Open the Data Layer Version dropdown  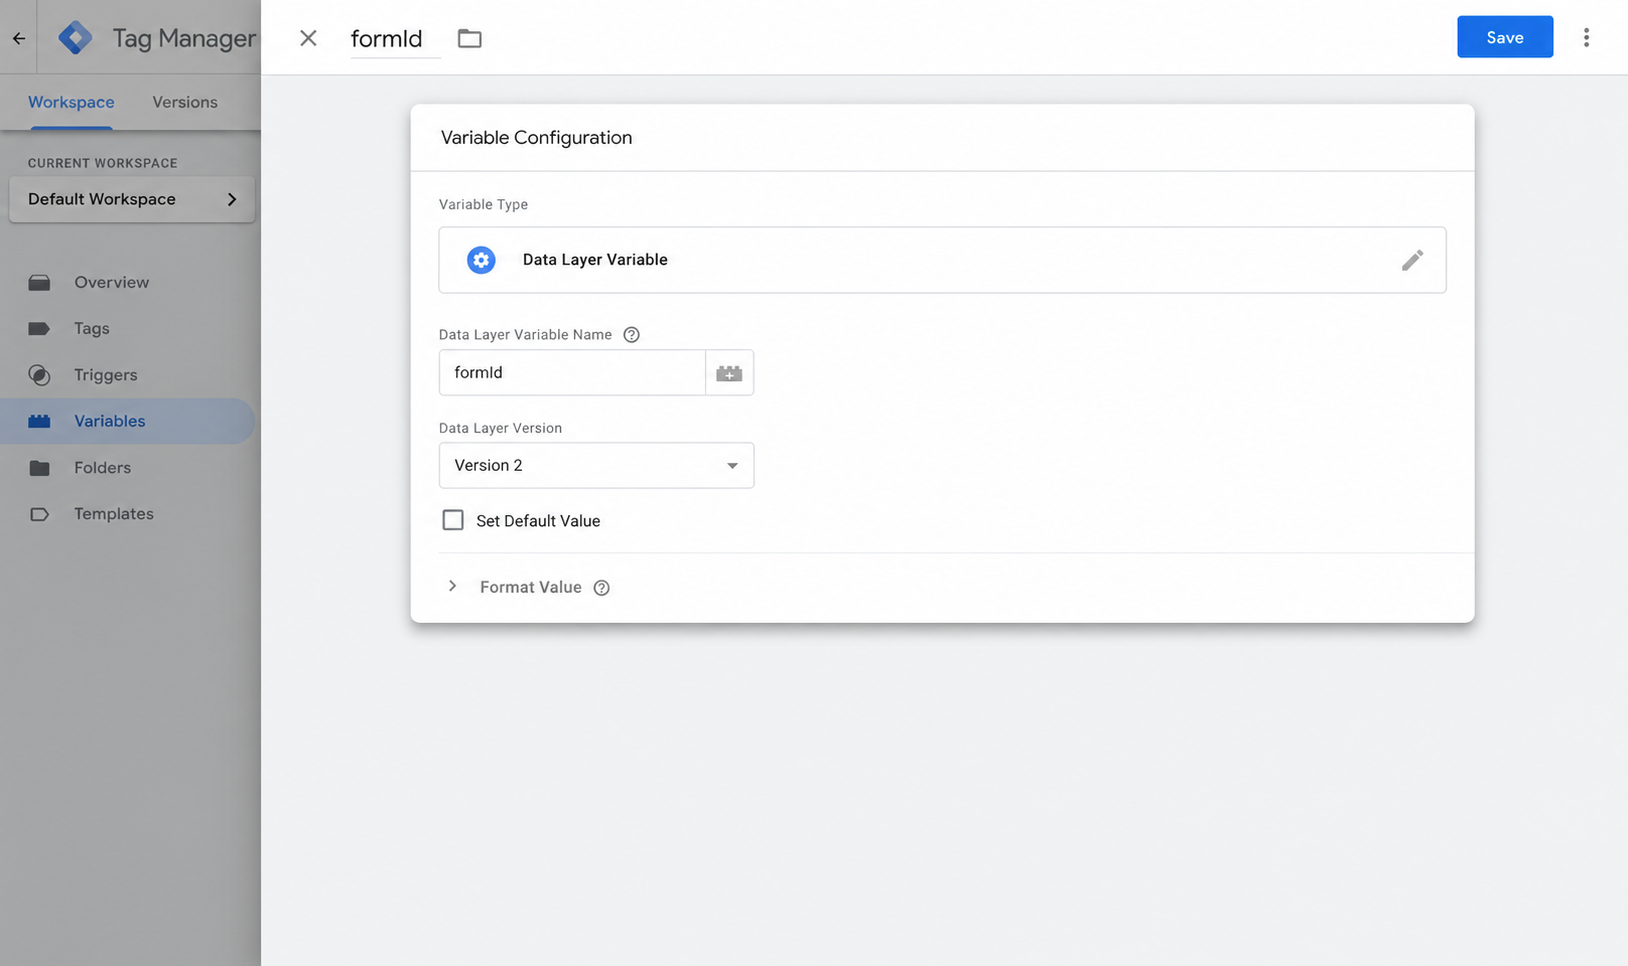click(596, 465)
